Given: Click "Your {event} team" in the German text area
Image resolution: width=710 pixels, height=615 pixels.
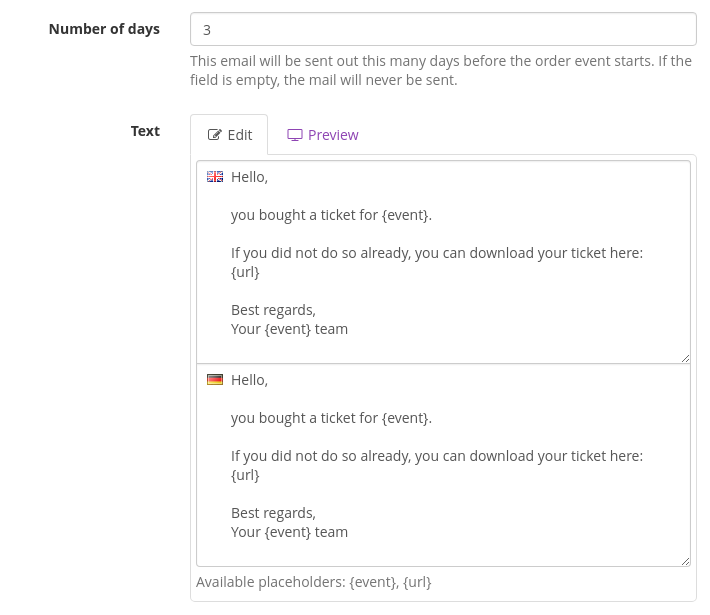Looking at the screenshot, I should pos(289,532).
